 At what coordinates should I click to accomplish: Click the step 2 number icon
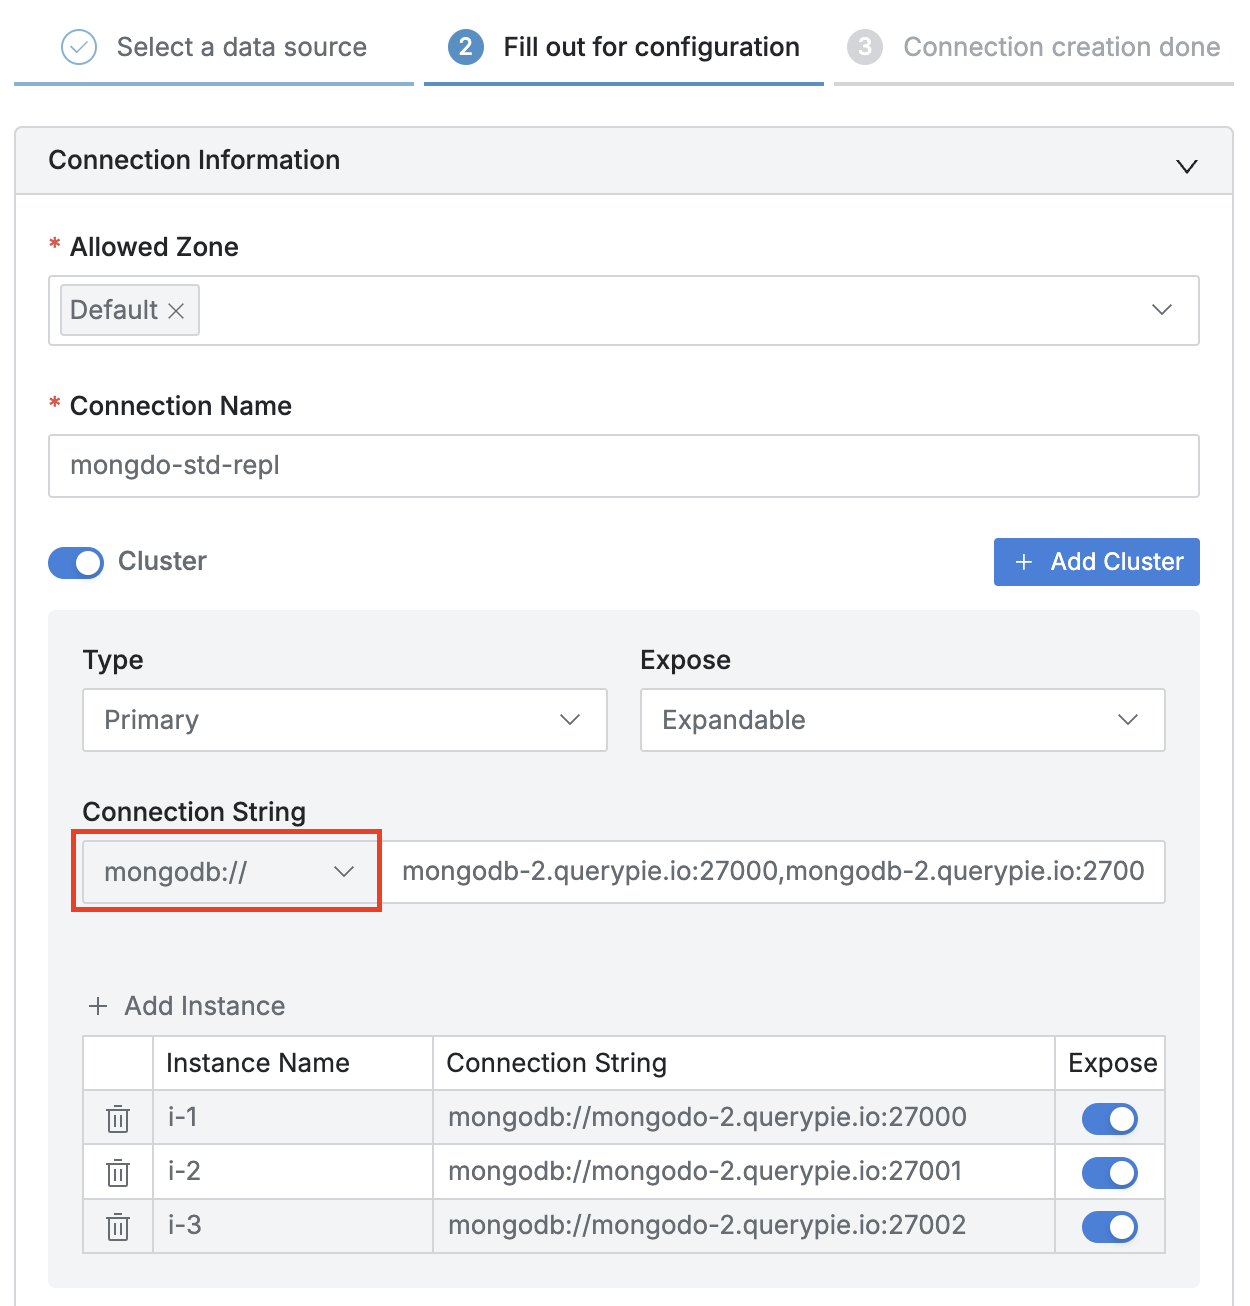pos(465,47)
